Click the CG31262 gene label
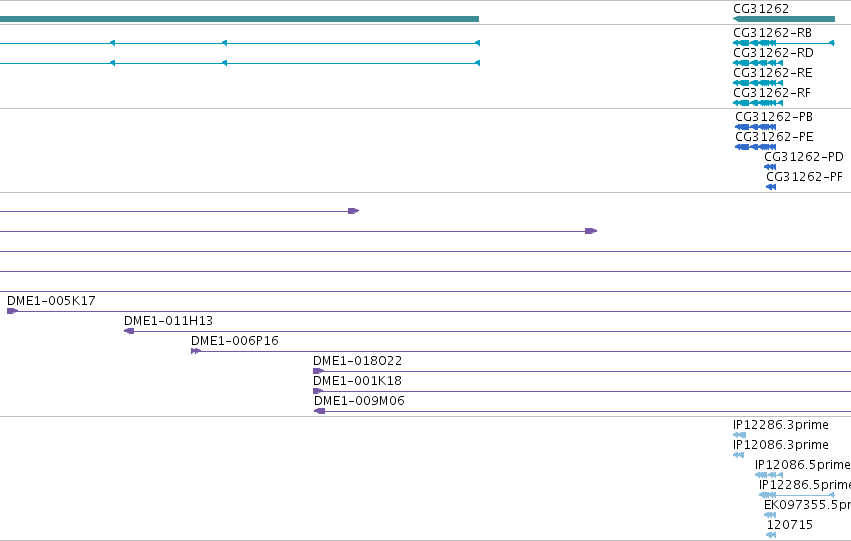851x541 pixels. pyautogui.click(x=761, y=9)
